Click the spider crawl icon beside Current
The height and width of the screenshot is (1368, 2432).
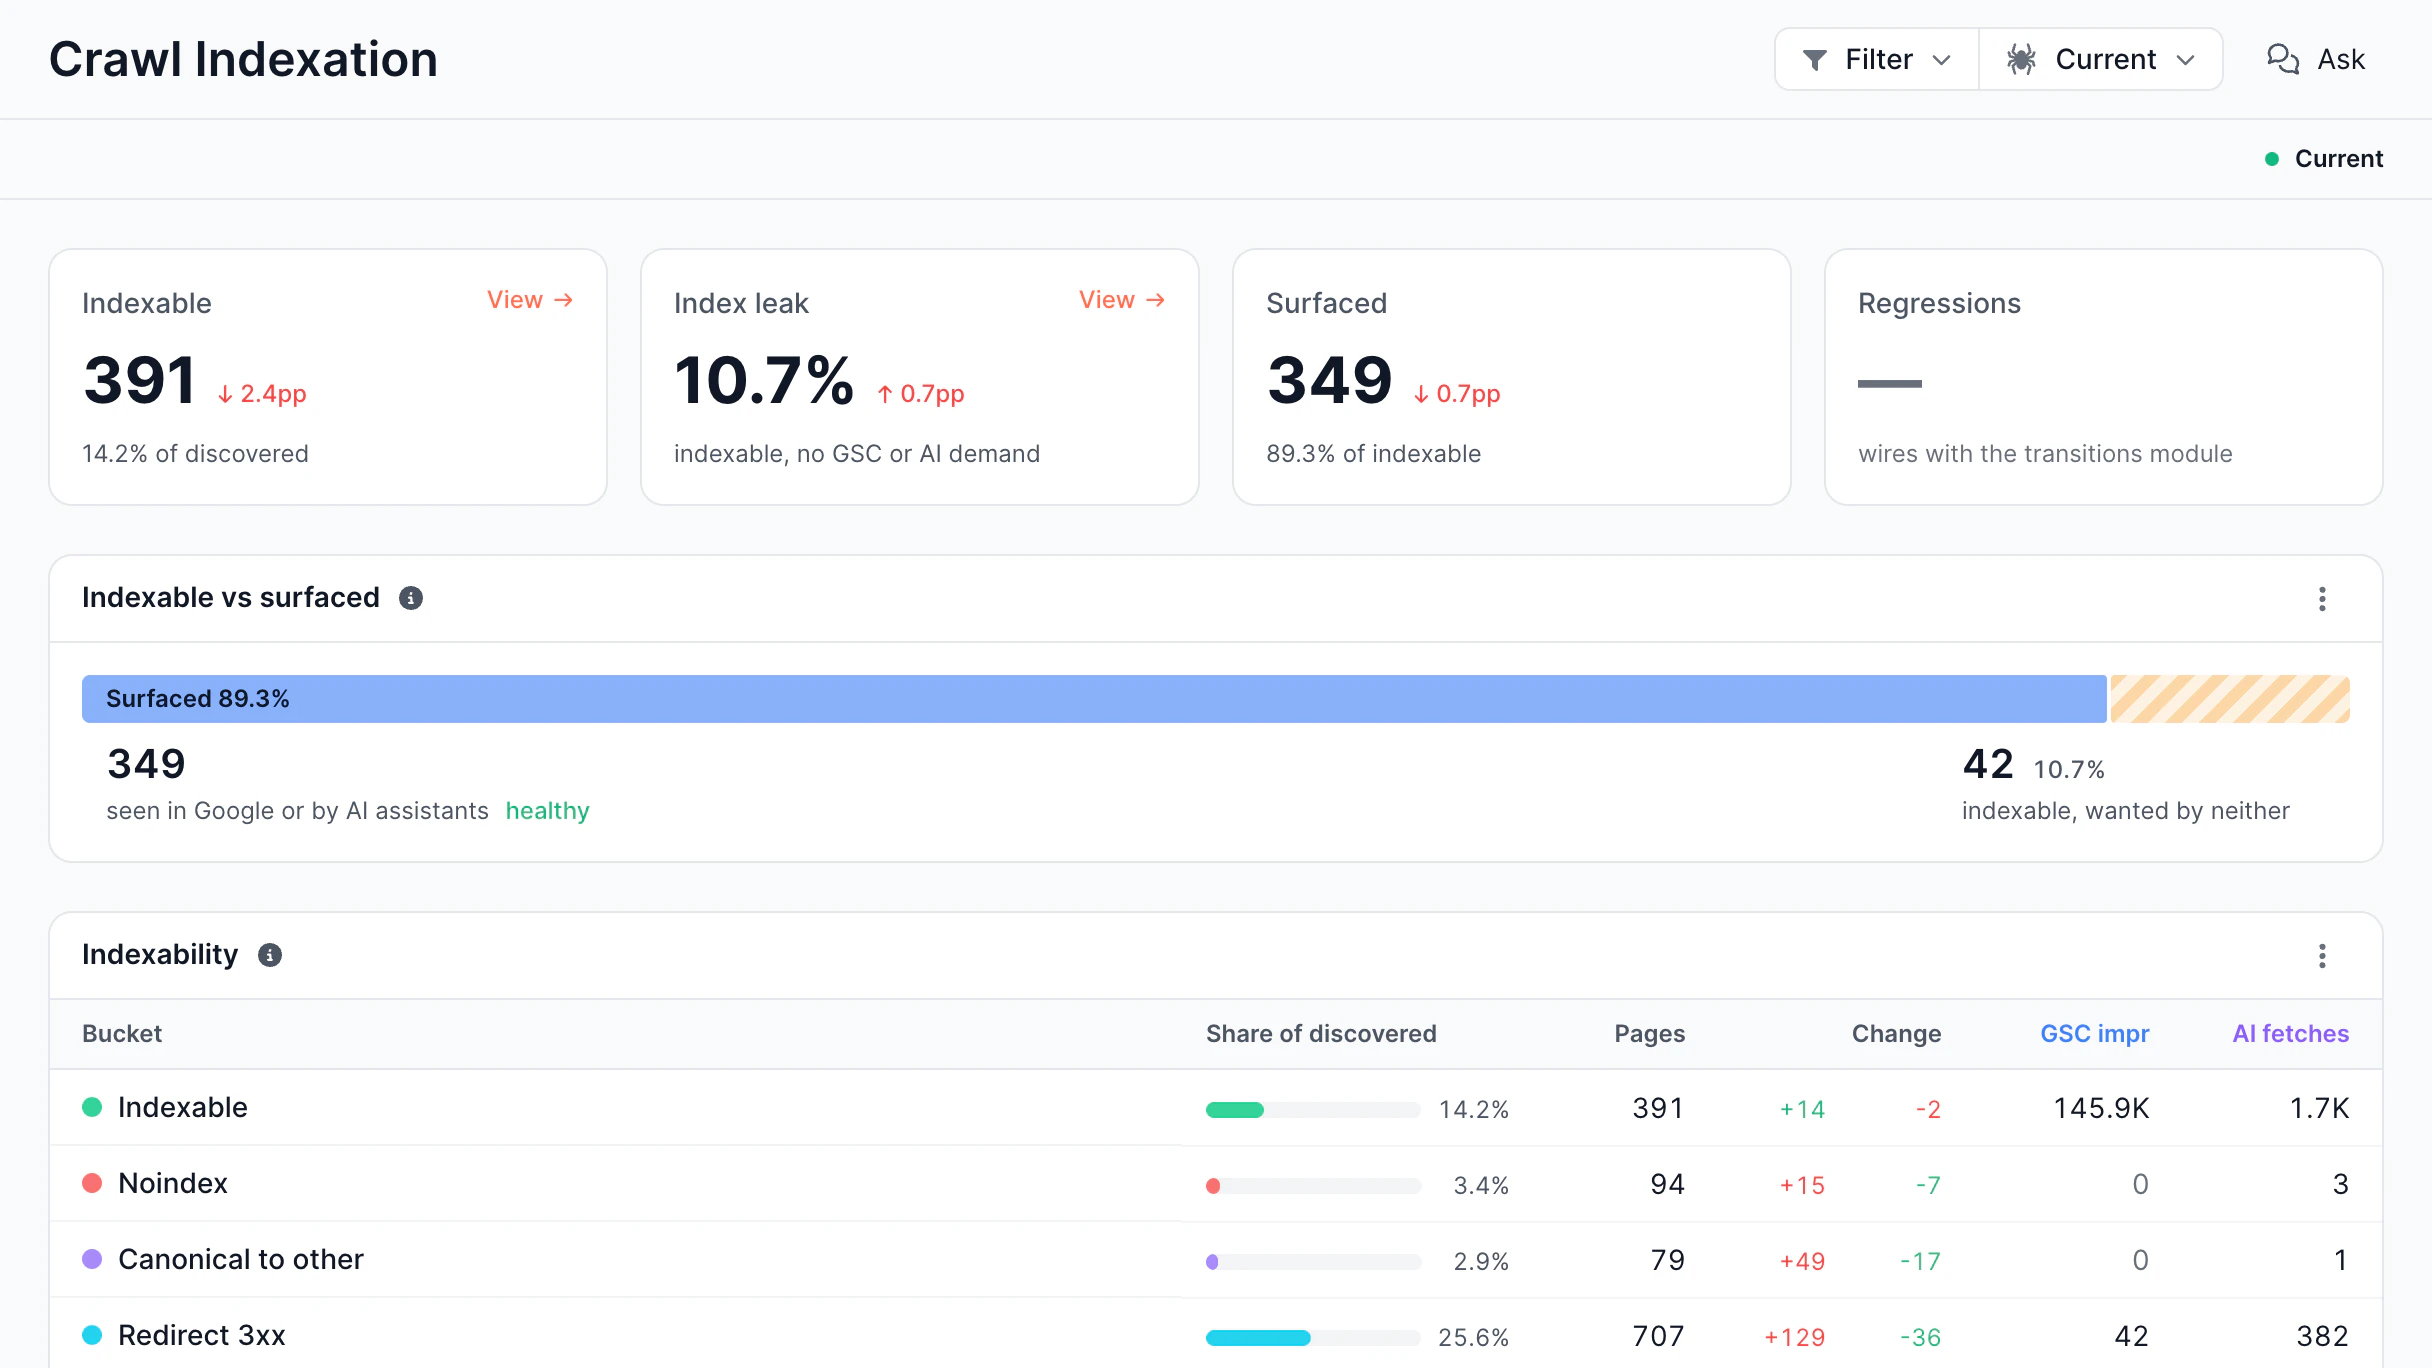click(2021, 60)
